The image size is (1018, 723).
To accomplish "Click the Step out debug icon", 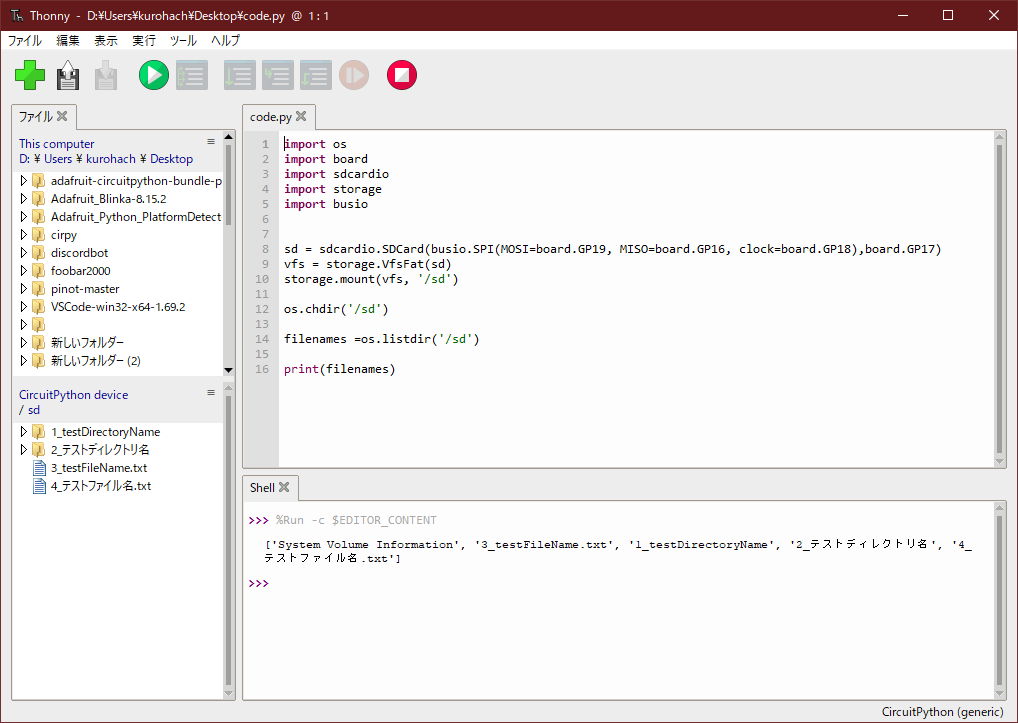I will click(x=316, y=75).
